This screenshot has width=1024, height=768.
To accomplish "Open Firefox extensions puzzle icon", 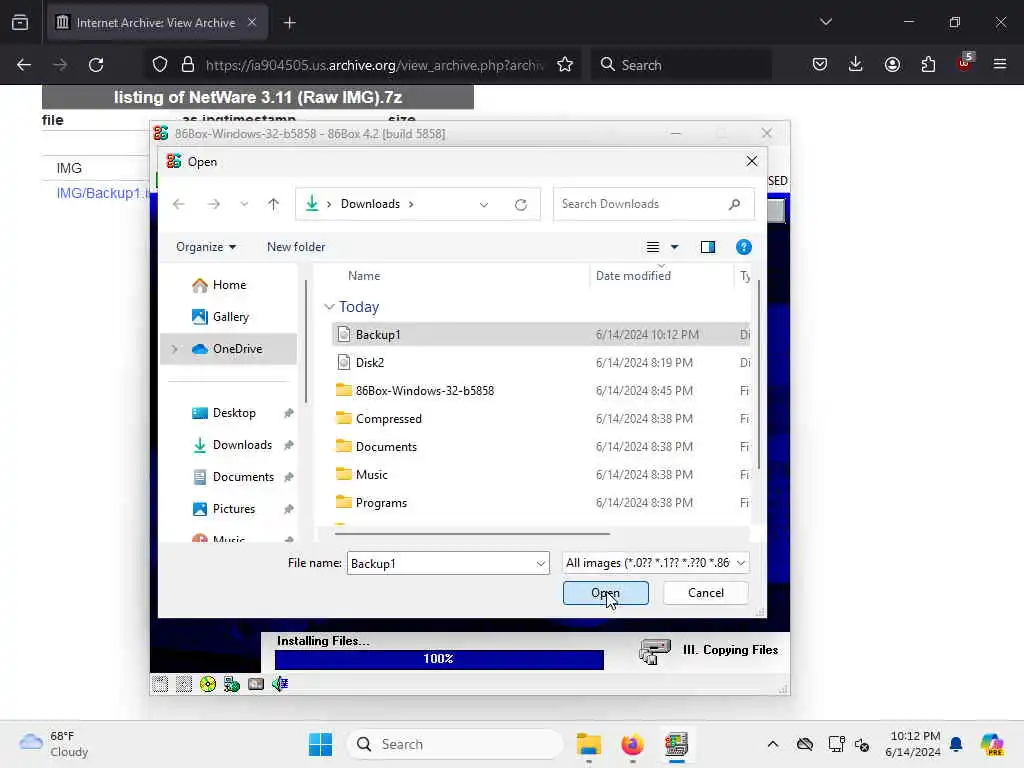I will (928, 64).
